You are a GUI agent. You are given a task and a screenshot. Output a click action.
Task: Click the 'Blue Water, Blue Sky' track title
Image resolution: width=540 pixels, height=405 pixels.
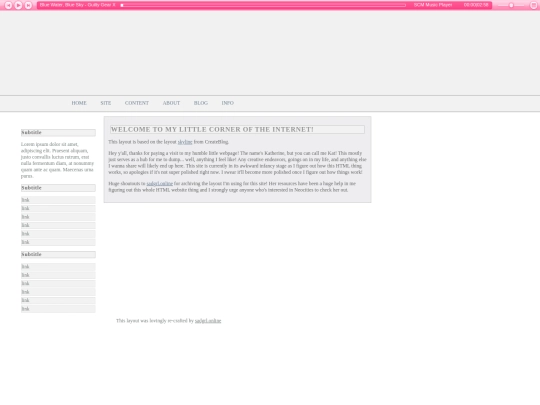click(77, 5)
